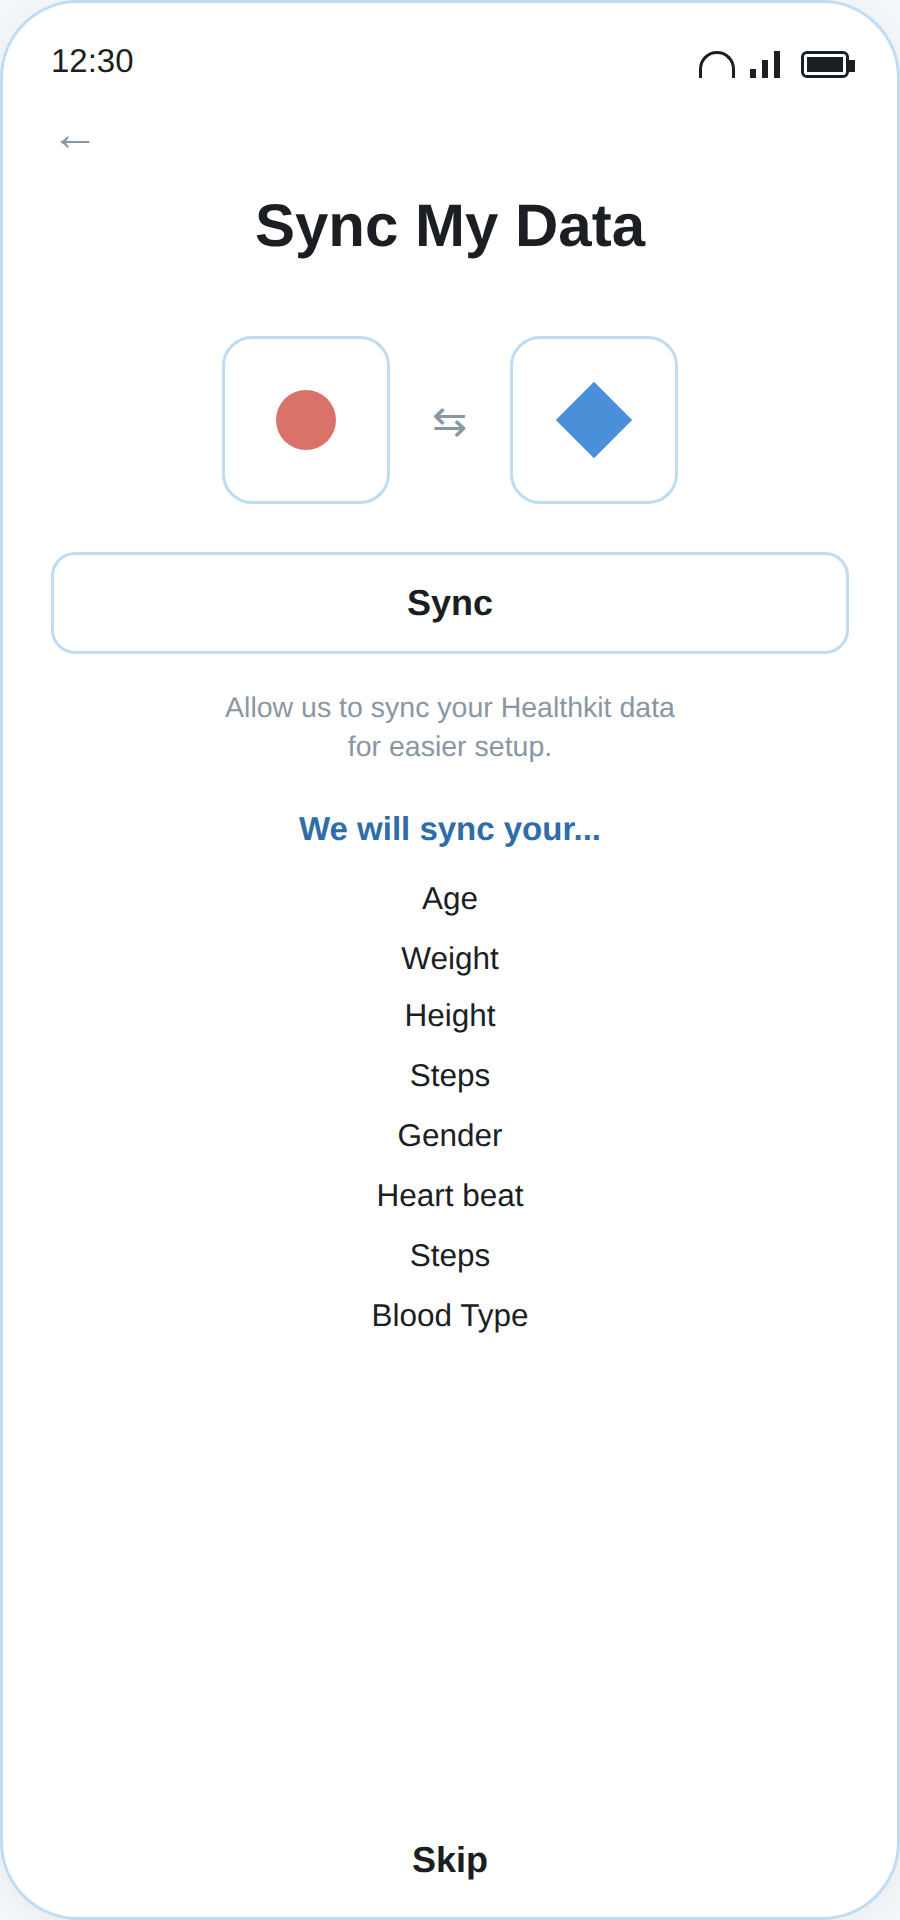Go back using the arrow icon
Viewport: 900px width, 1920px height.
75,142
